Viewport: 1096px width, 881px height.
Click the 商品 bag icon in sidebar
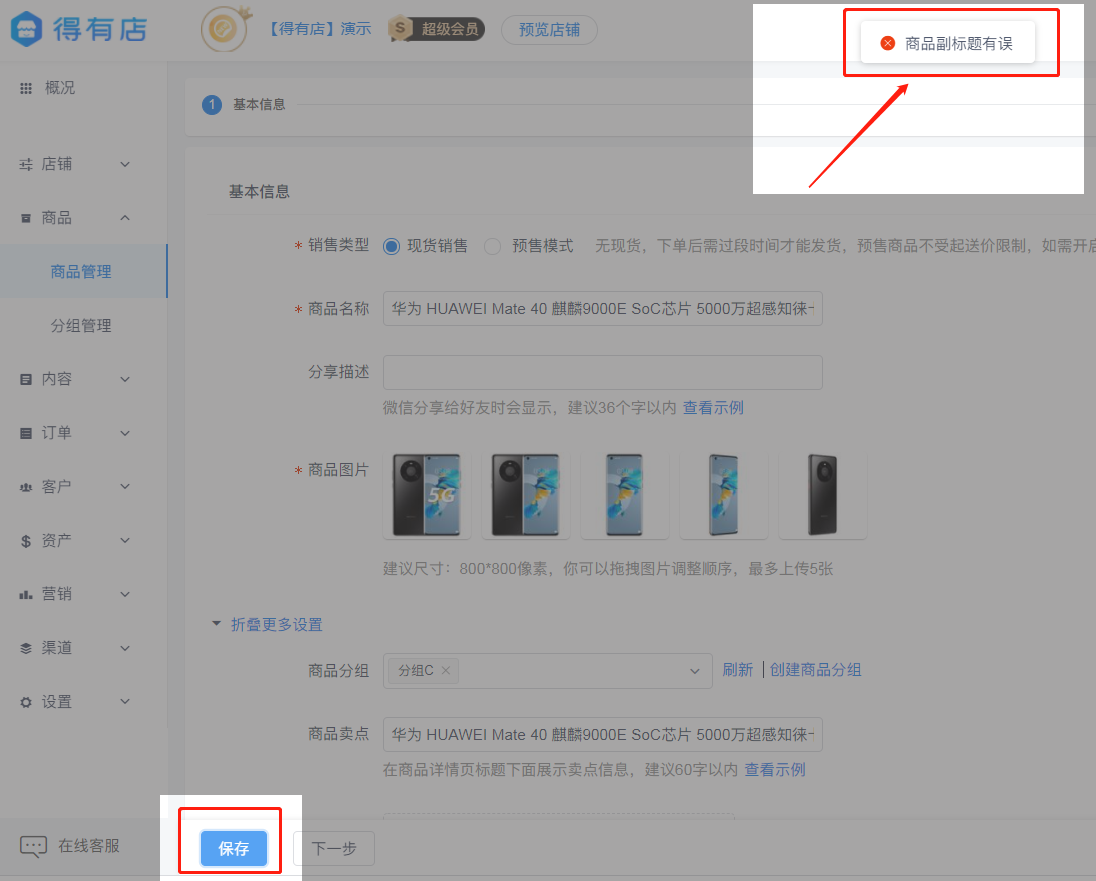point(26,218)
